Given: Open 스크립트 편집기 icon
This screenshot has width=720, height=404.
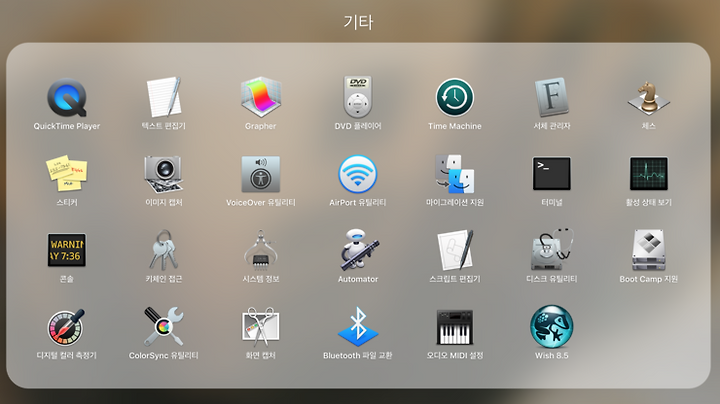Looking at the screenshot, I should pyautogui.click(x=455, y=250).
